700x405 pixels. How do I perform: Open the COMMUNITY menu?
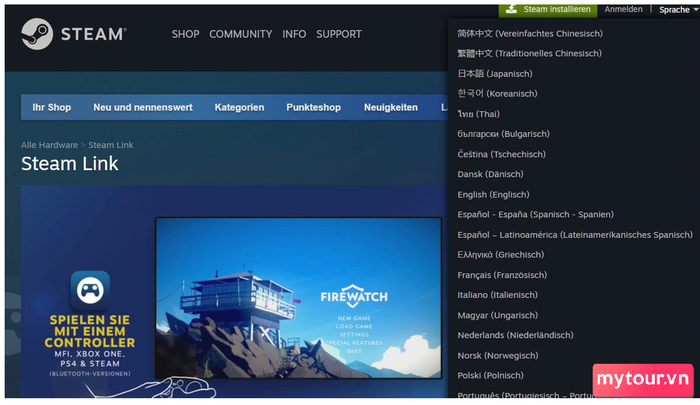point(241,34)
